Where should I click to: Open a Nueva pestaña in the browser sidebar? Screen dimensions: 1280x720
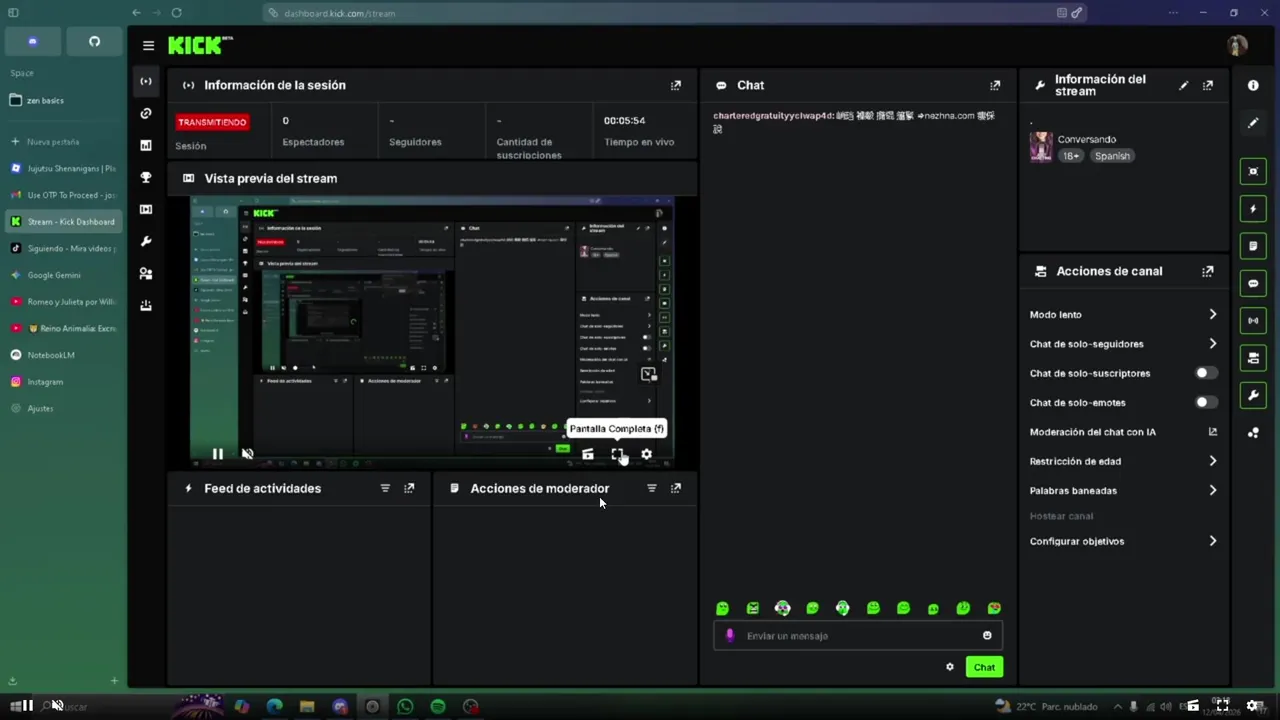(x=63, y=142)
